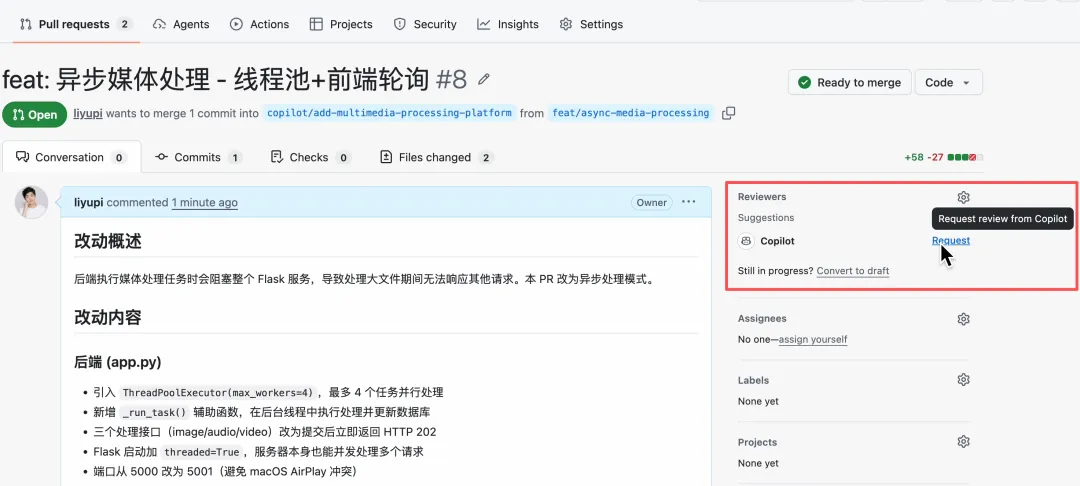The width and height of the screenshot is (1080, 486).
Task: Click liyupi's avatar picture
Action: point(31,203)
